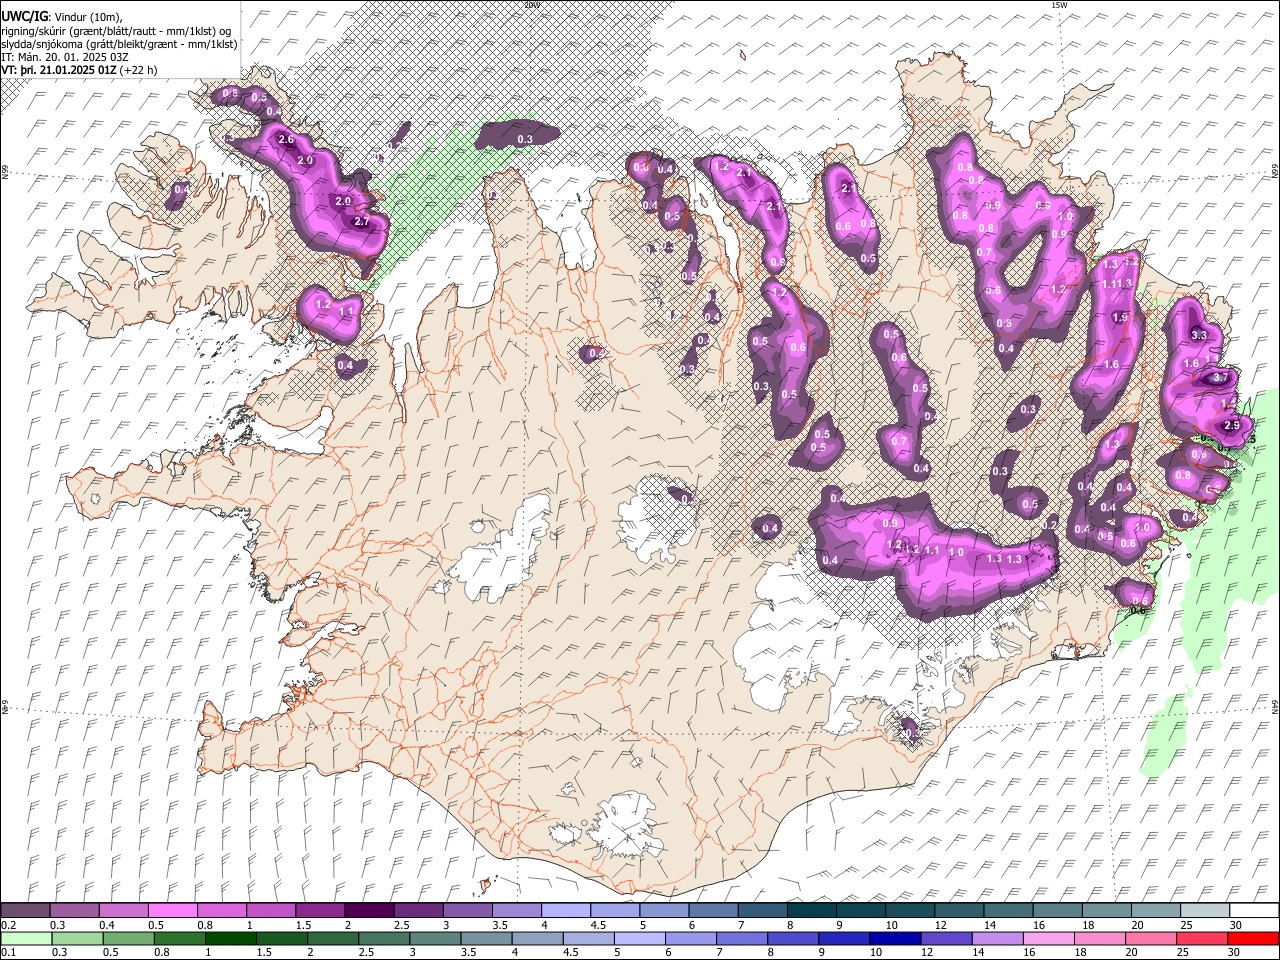Screen dimensions: 1280x960
Task: Click the 1.9 precipitation value on the map
Action: (x=1120, y=317)
